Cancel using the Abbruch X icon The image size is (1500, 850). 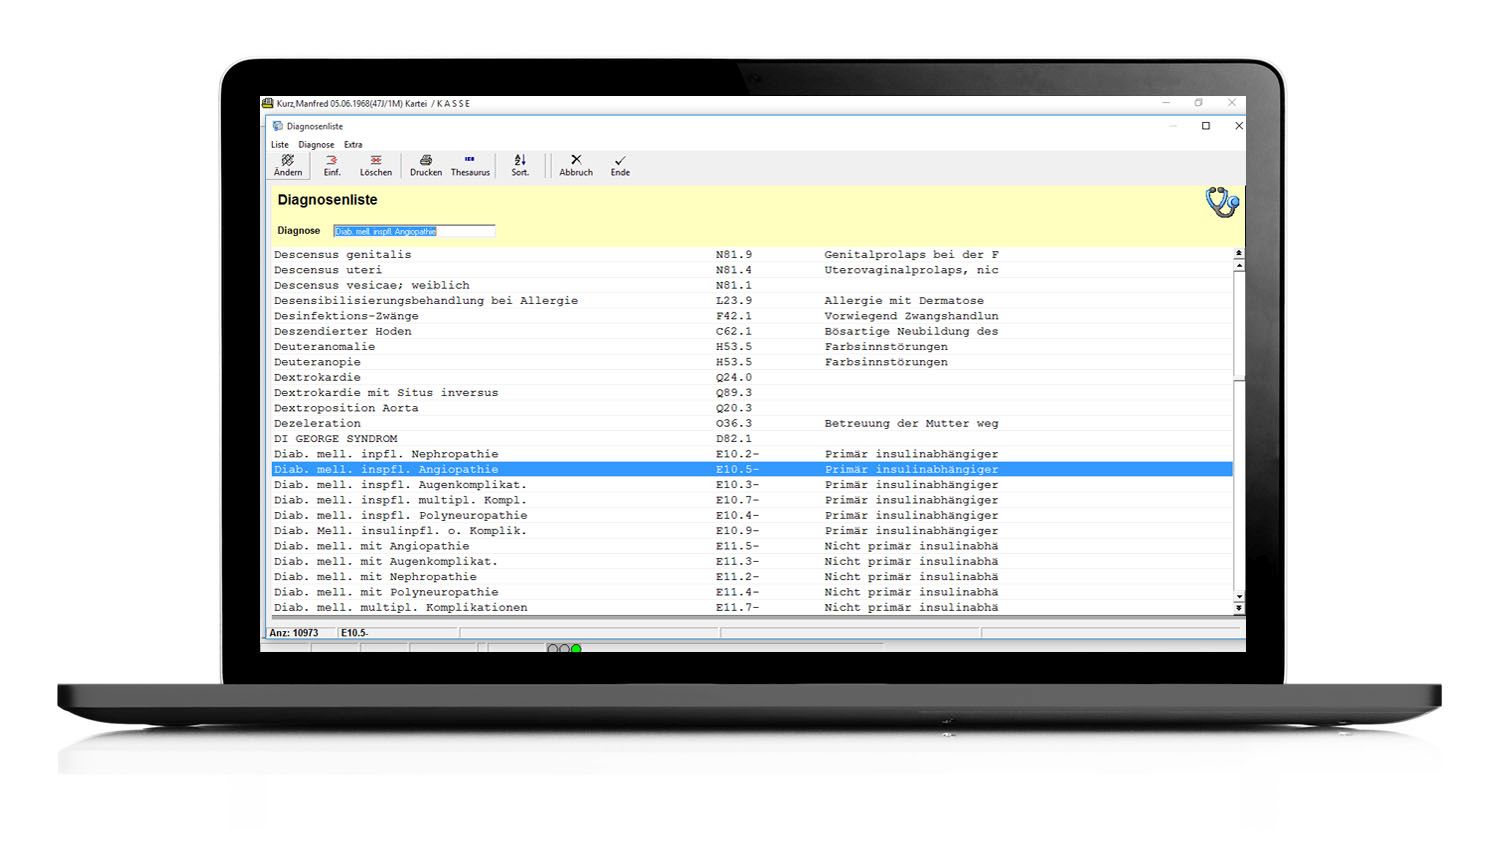tap(576, 165)
